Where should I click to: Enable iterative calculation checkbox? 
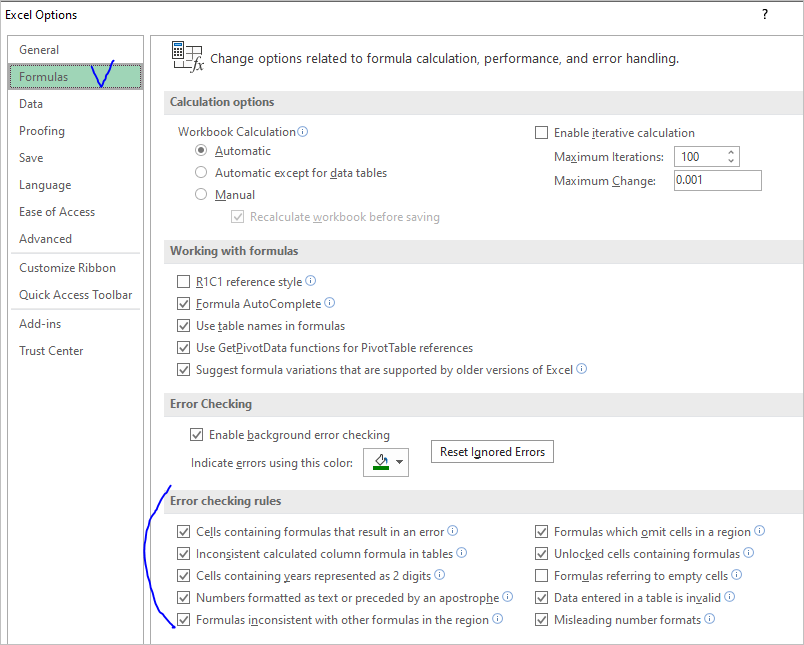point(541,133)
